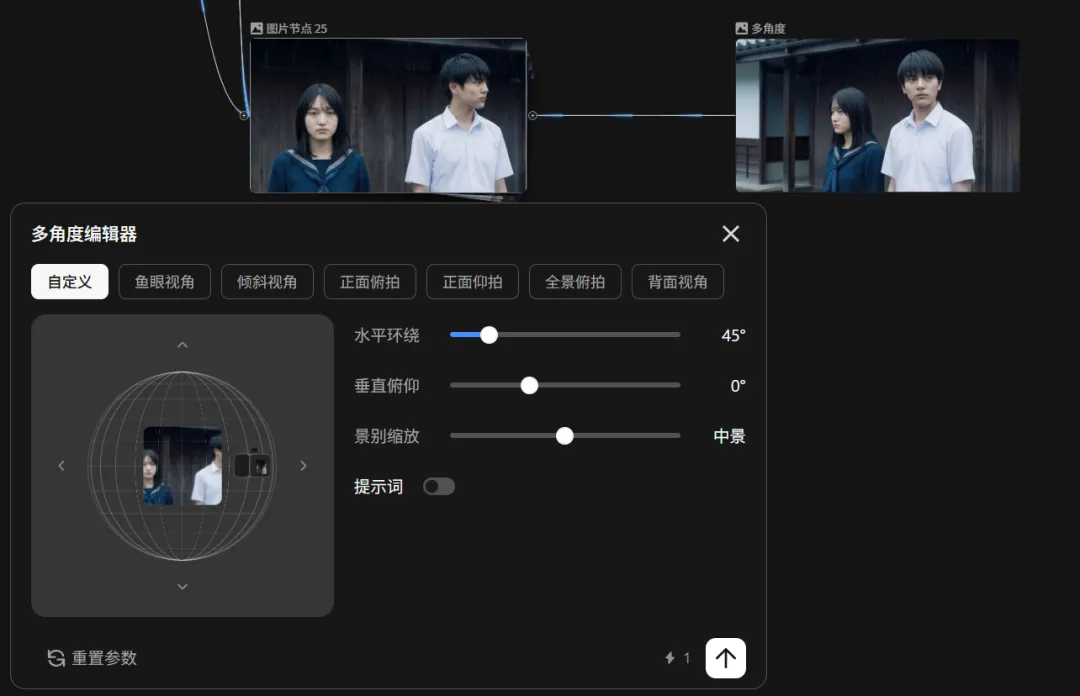Select the 全景俯拍 preset

click(575, 281)
